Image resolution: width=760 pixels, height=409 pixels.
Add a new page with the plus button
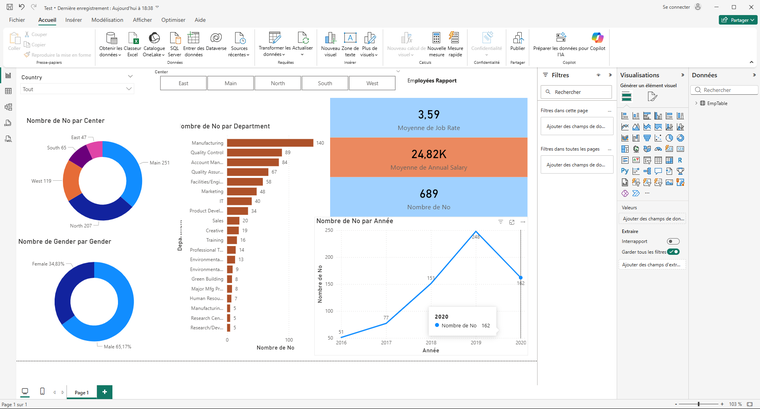click(x=105, y=392)
